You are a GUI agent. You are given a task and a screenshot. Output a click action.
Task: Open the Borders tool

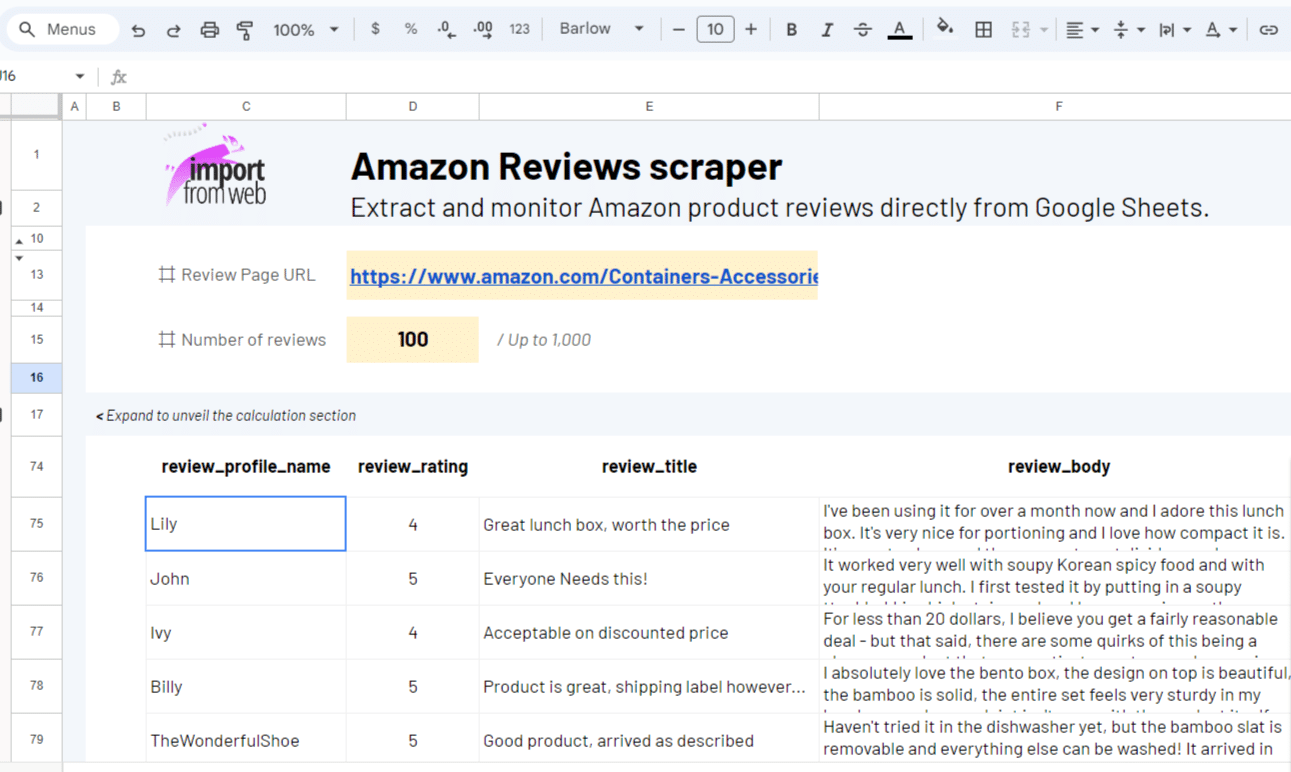pyautogui.click(x=983, y=30)
